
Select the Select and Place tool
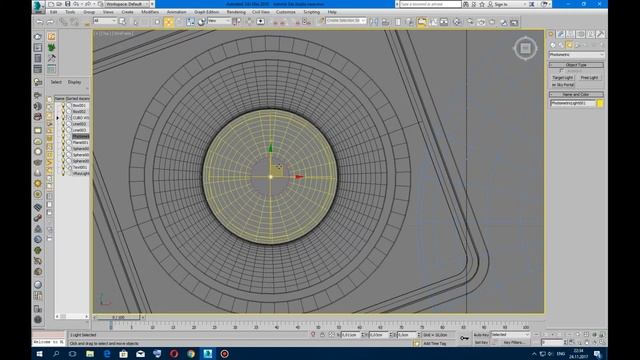pos(202,22)
